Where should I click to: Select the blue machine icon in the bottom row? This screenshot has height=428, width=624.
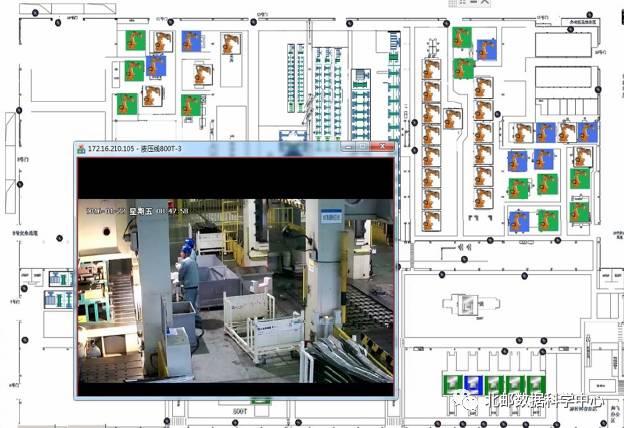pyautogui.click(x=474, y=385)
